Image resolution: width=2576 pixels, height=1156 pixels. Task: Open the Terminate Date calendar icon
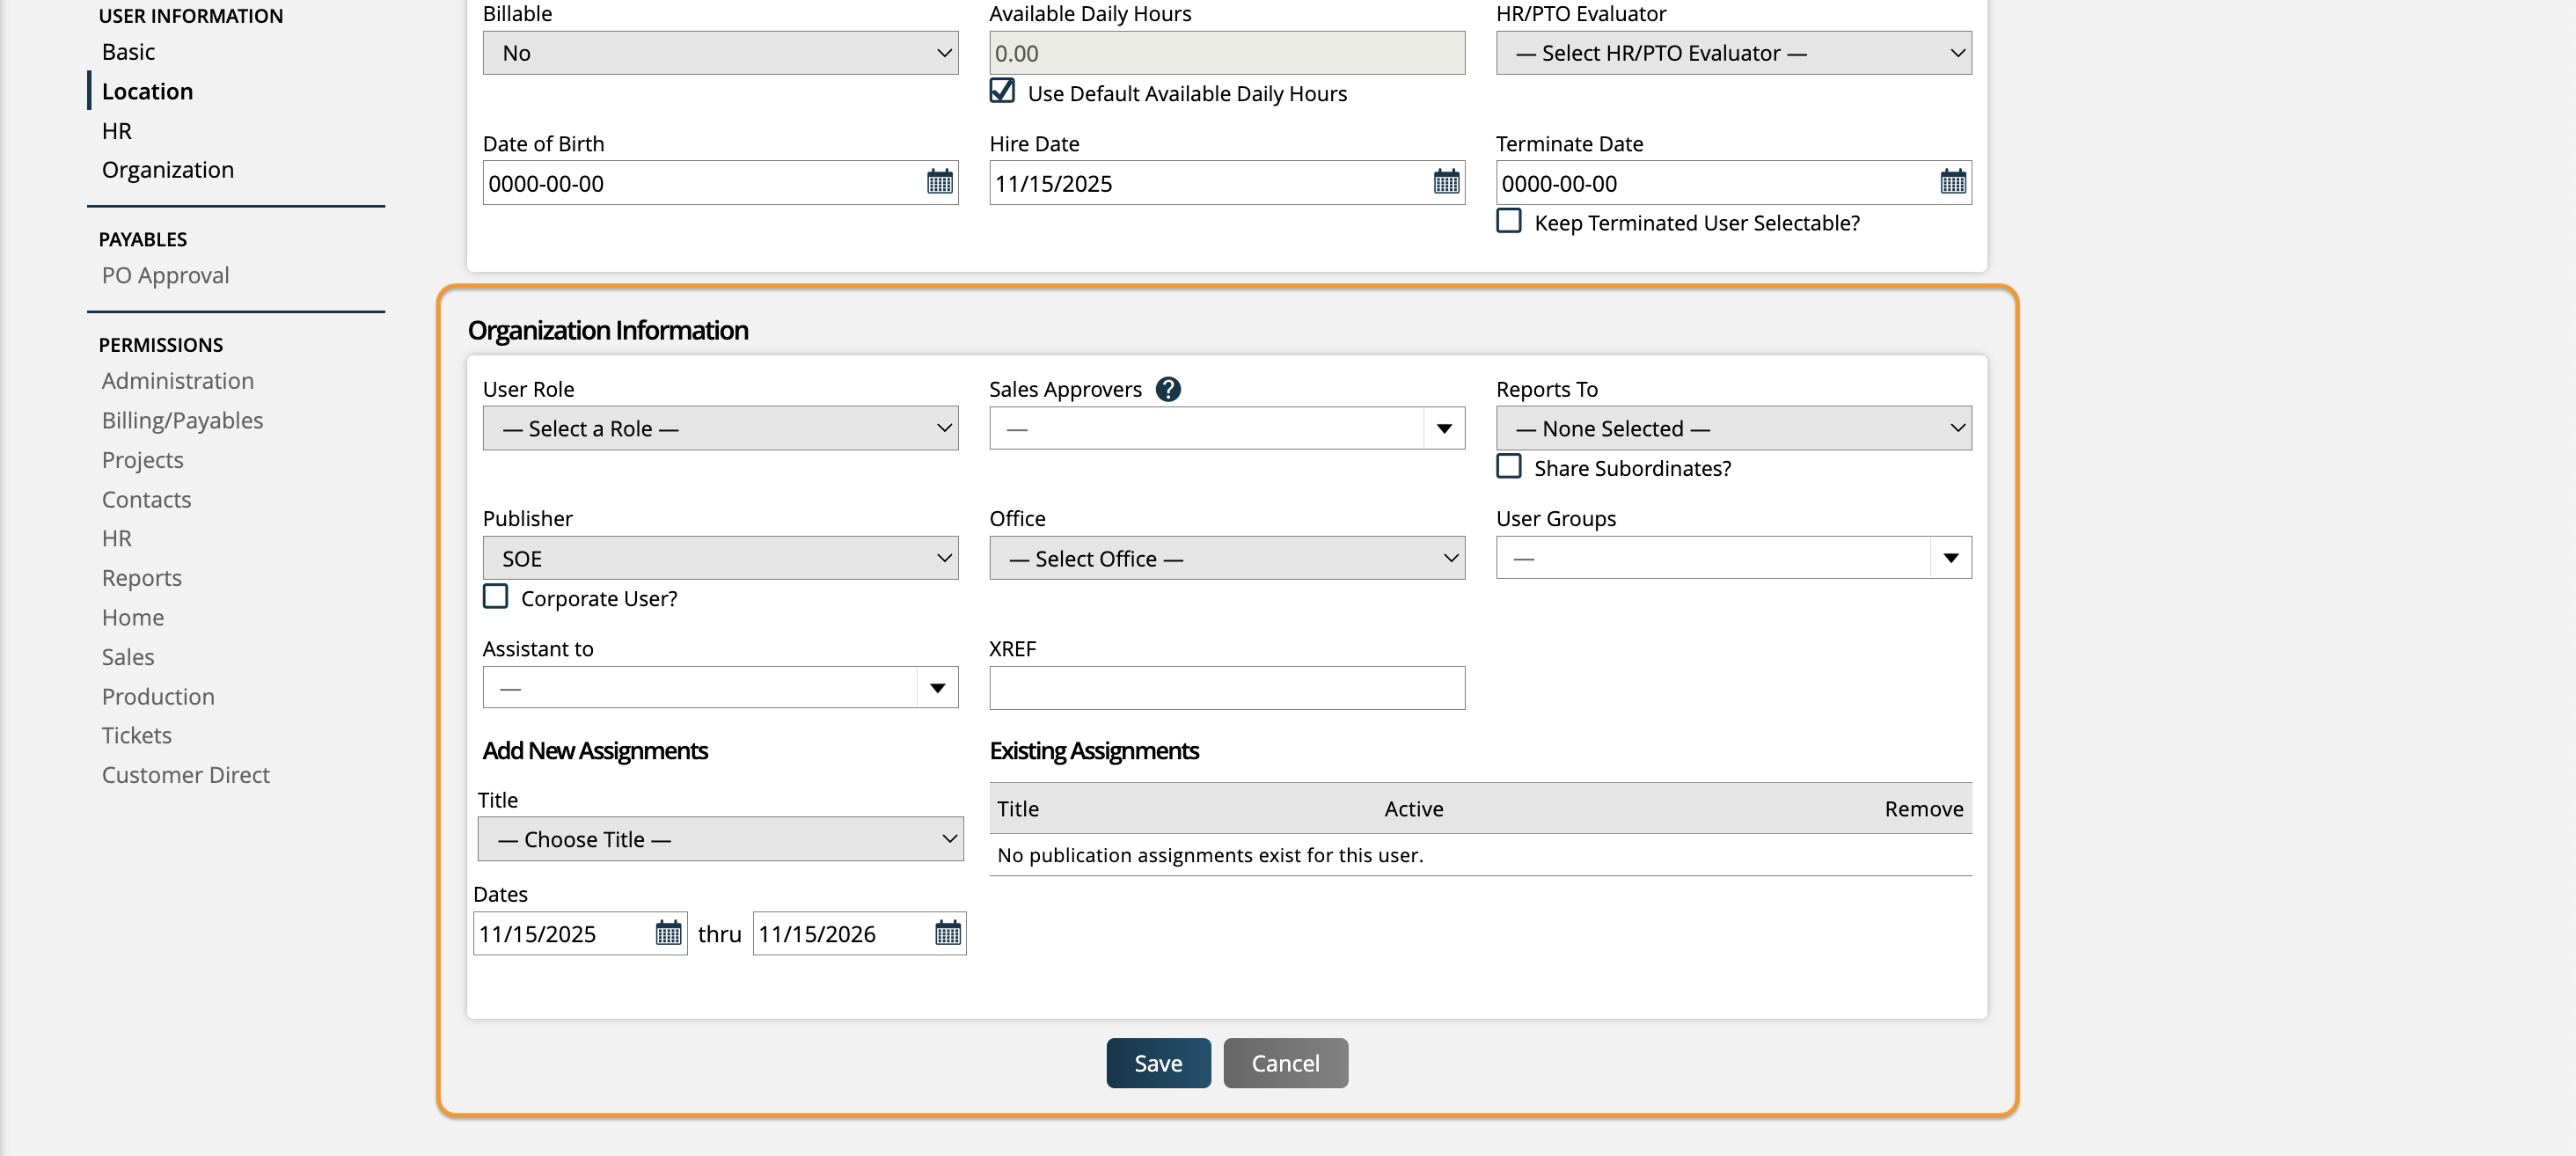pyautogui.click(x=1952, y=182)
